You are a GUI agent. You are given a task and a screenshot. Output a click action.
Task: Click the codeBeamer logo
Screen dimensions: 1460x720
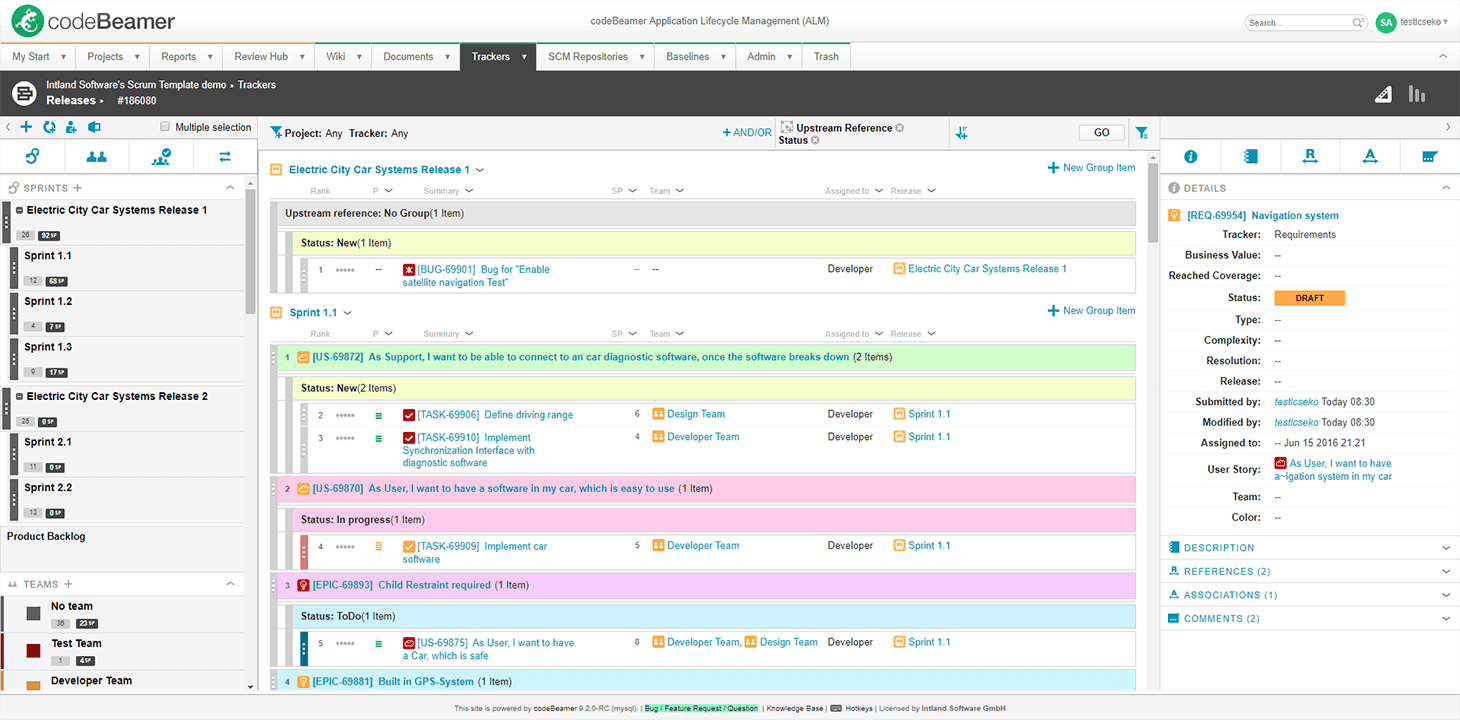coord(94,21)
